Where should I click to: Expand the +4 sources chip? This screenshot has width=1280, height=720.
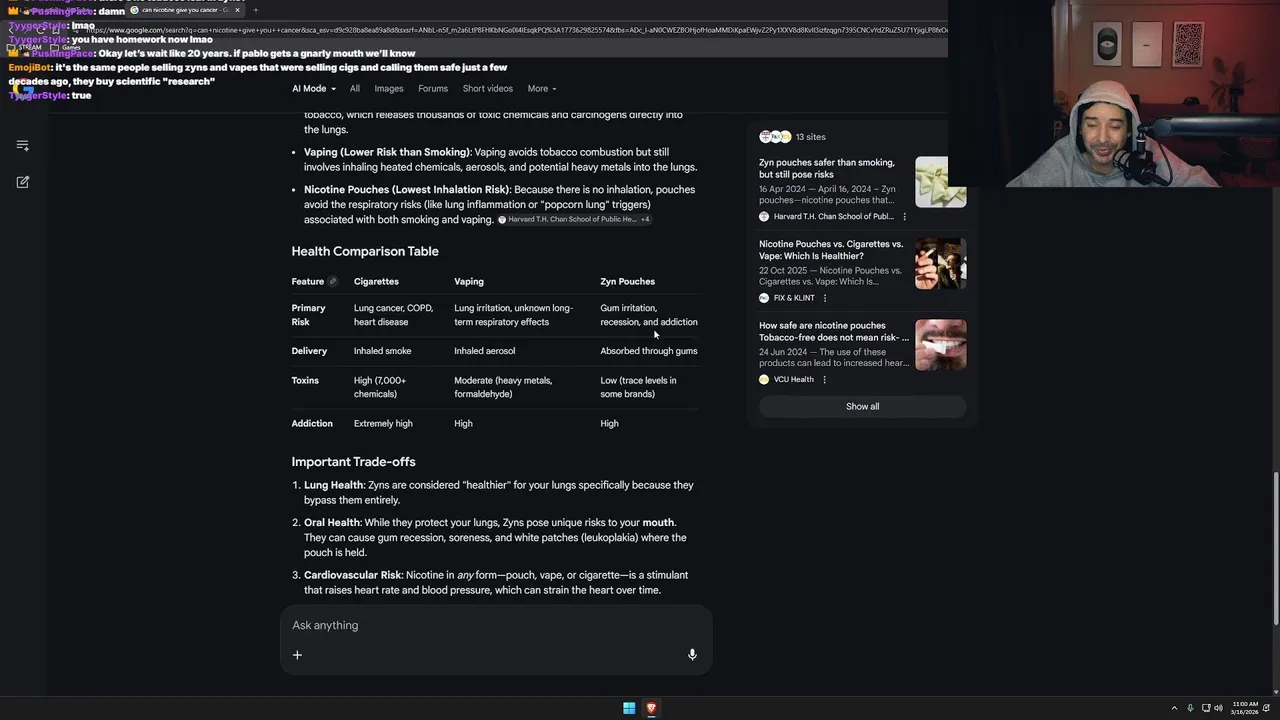(645, 219)
